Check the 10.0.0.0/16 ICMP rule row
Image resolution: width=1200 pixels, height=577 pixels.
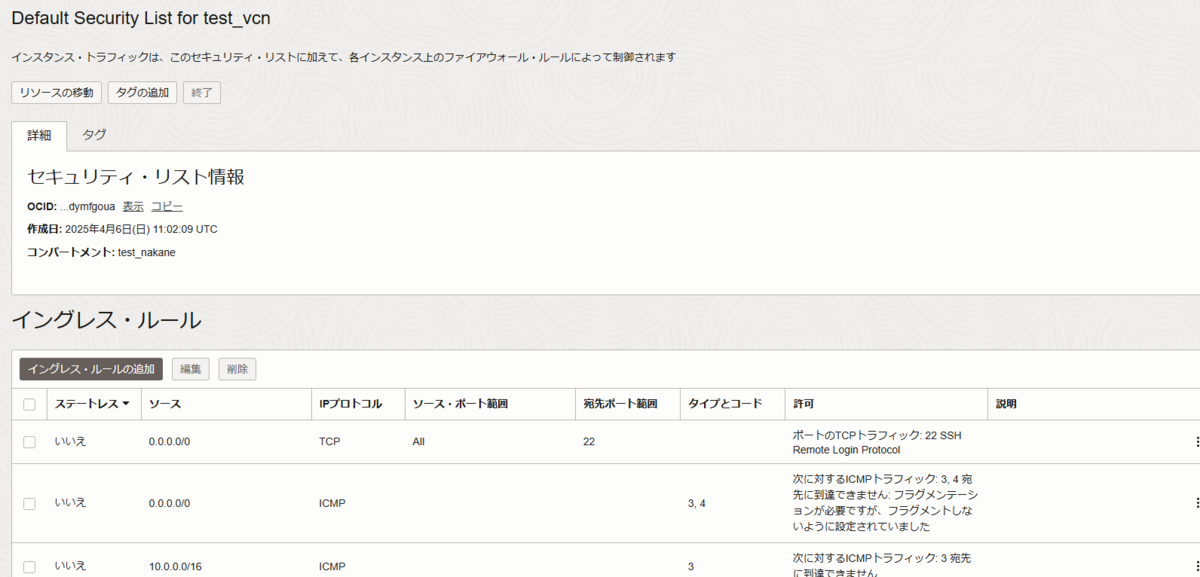29,567
